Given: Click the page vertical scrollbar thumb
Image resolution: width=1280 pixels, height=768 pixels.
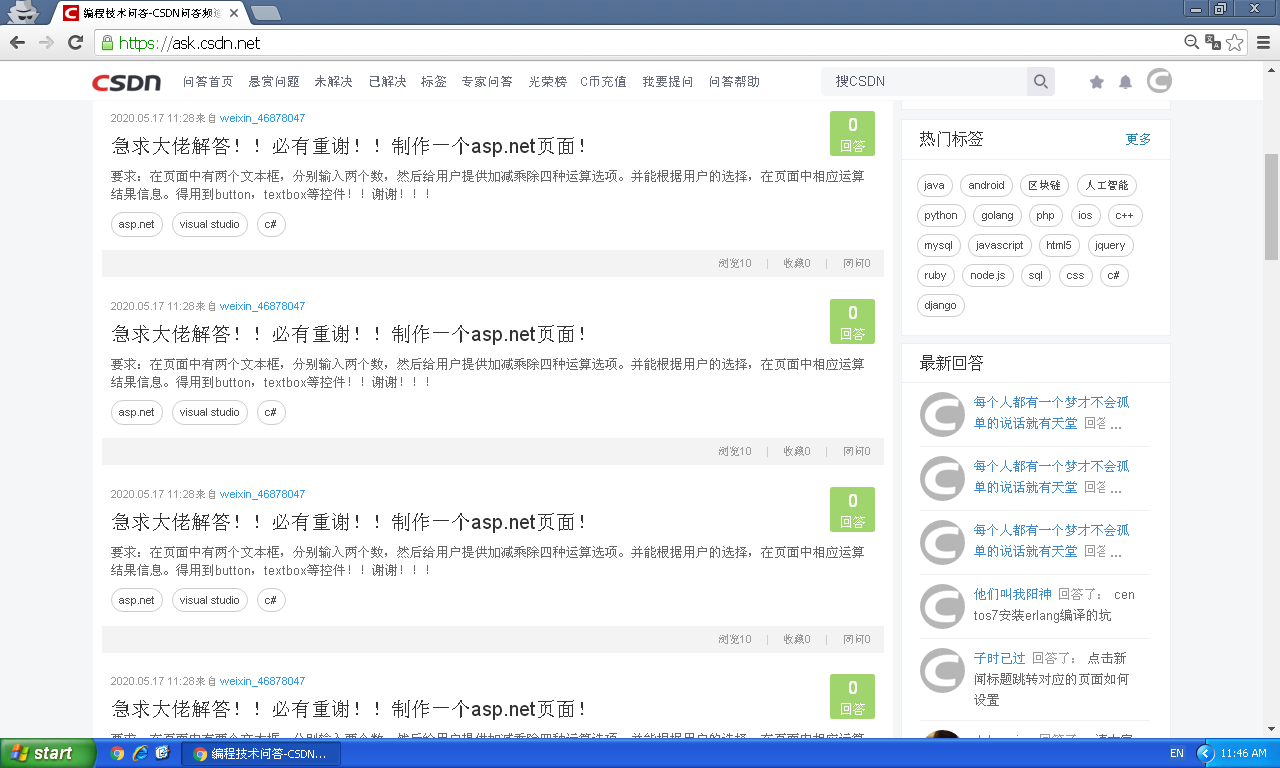Looking at the screenshot, I should tap(1271, 207).
